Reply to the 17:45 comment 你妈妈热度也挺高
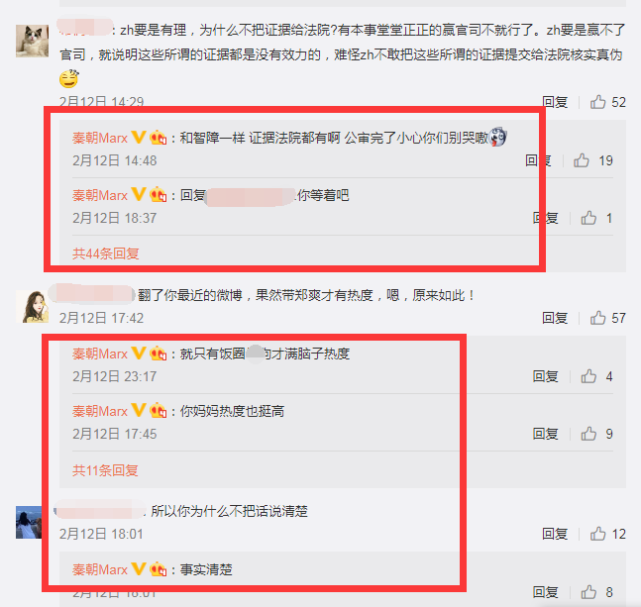 tap(545, 434)
